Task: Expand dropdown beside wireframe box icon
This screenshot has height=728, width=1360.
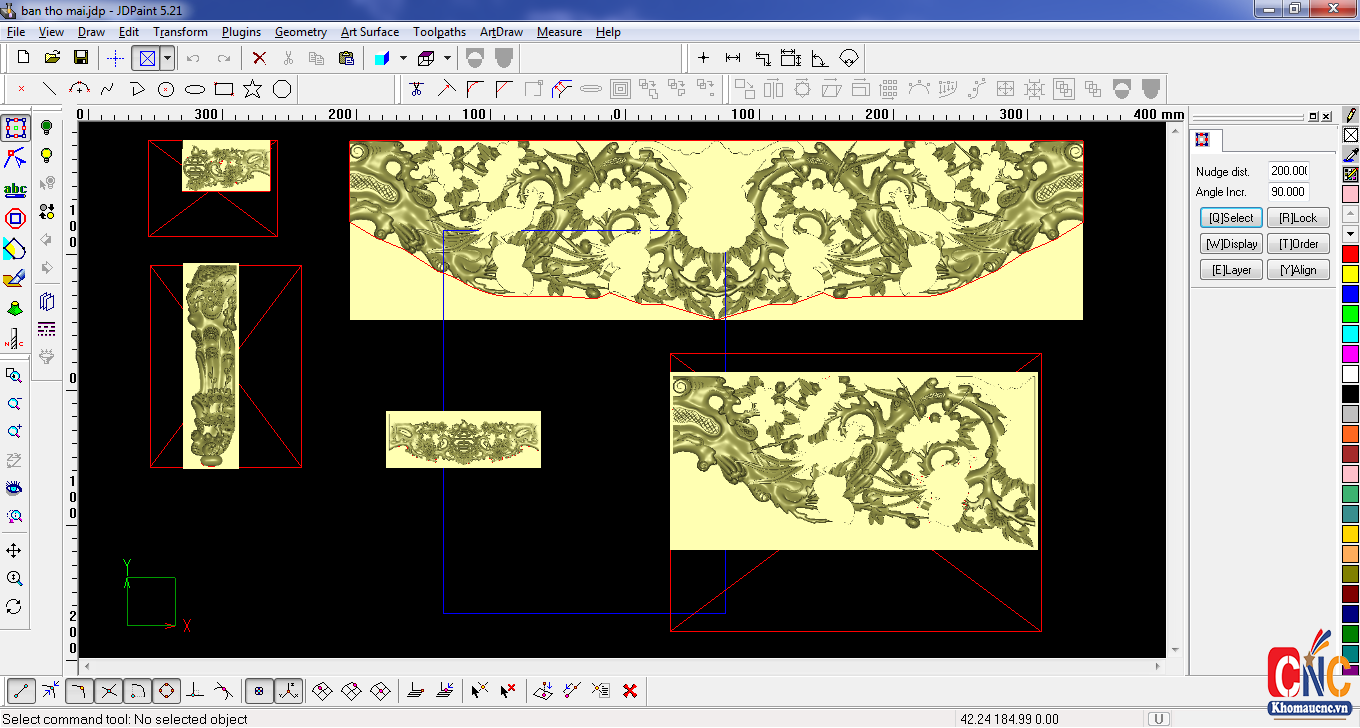Action: [447, 58]
